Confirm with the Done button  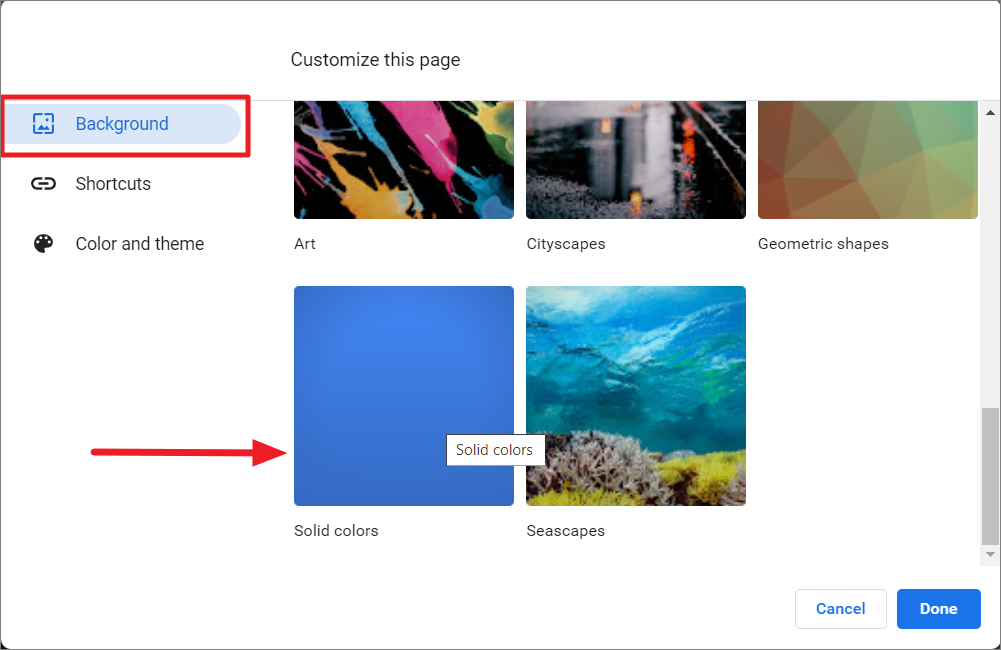tap(938, 608)
